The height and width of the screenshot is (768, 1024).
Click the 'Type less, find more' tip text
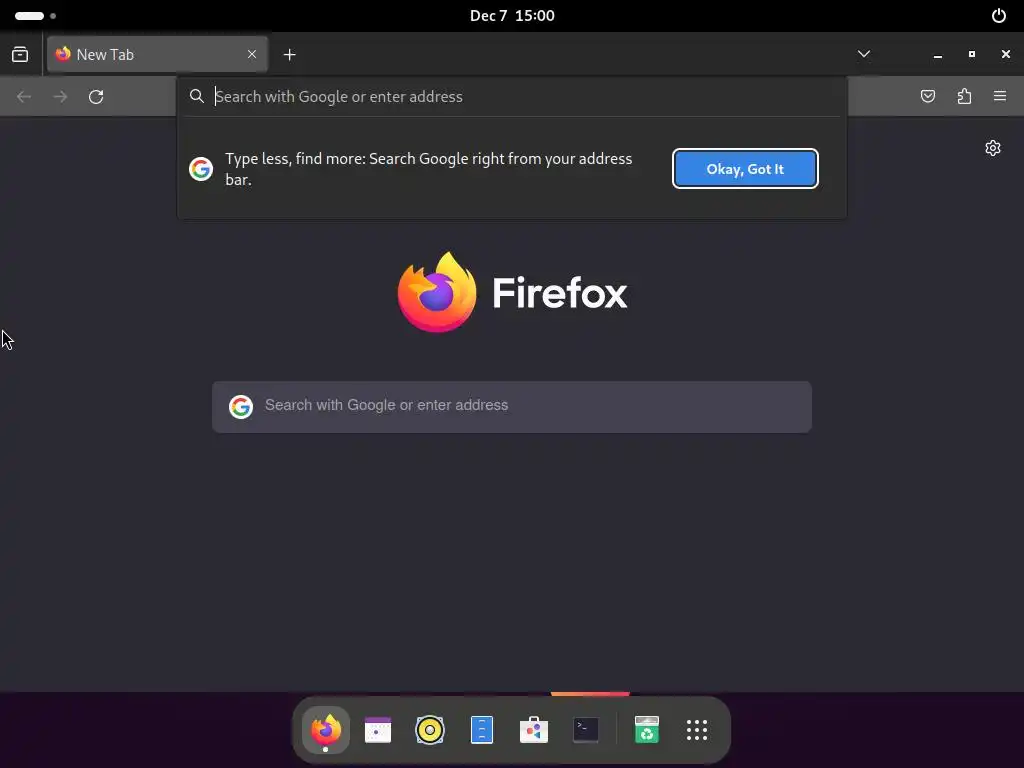(428, 169)
